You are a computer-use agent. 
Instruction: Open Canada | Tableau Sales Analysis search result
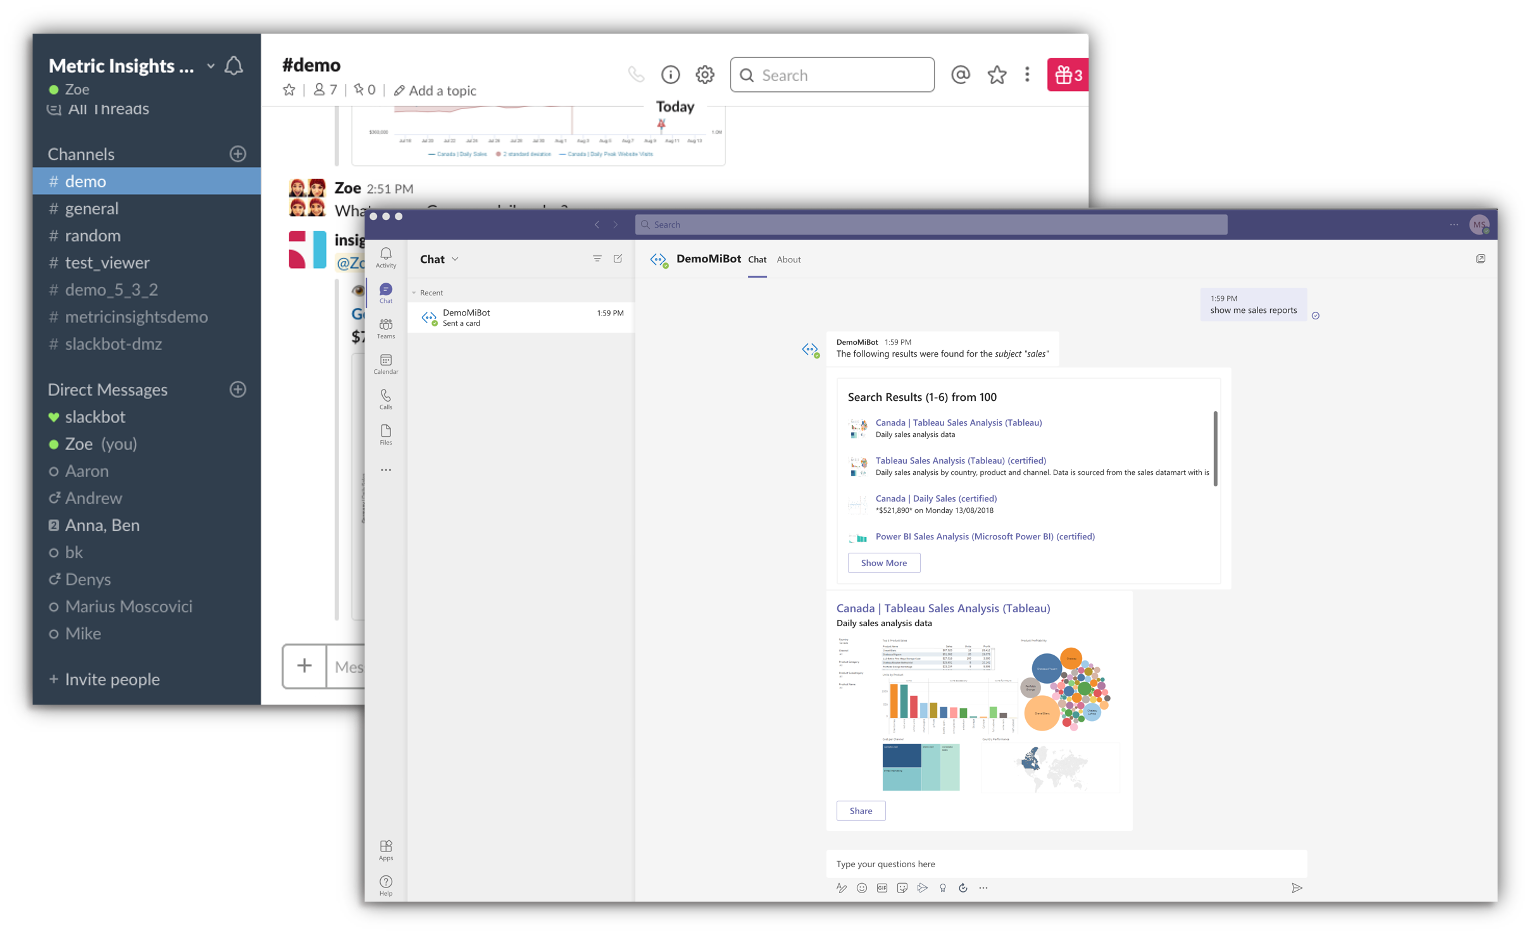(959, 423)
